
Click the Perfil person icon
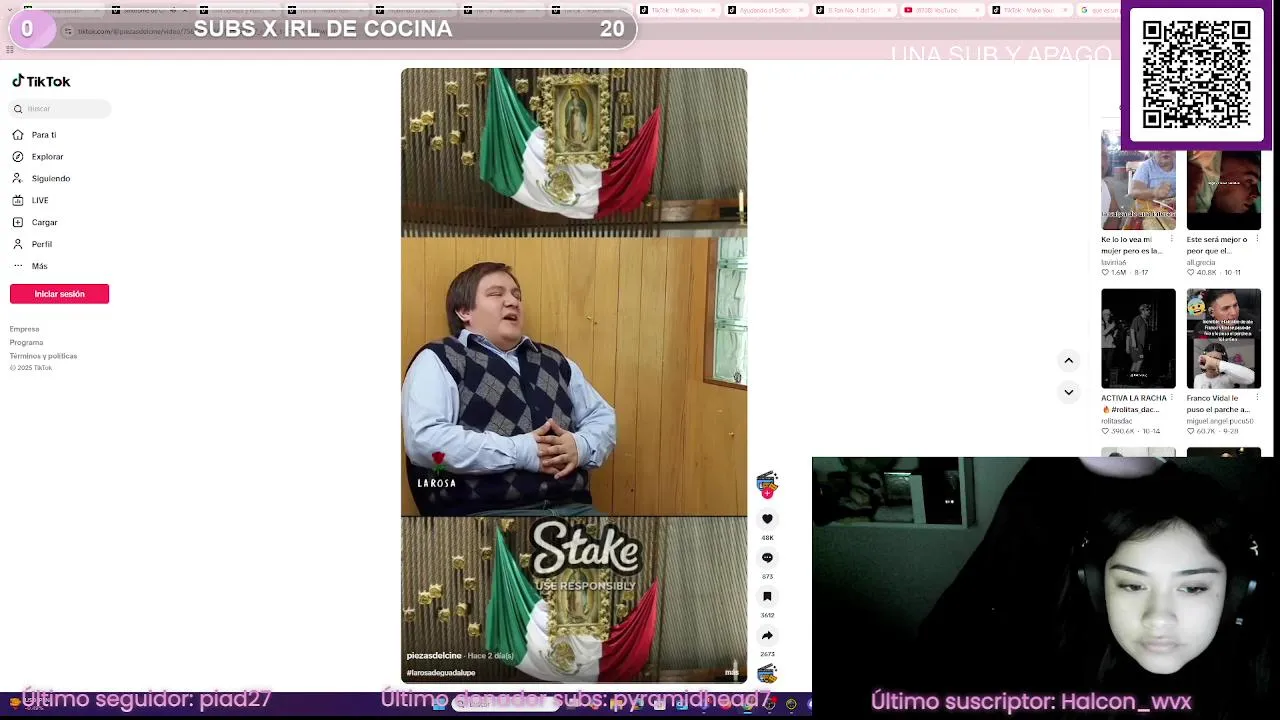coord(18,245)
